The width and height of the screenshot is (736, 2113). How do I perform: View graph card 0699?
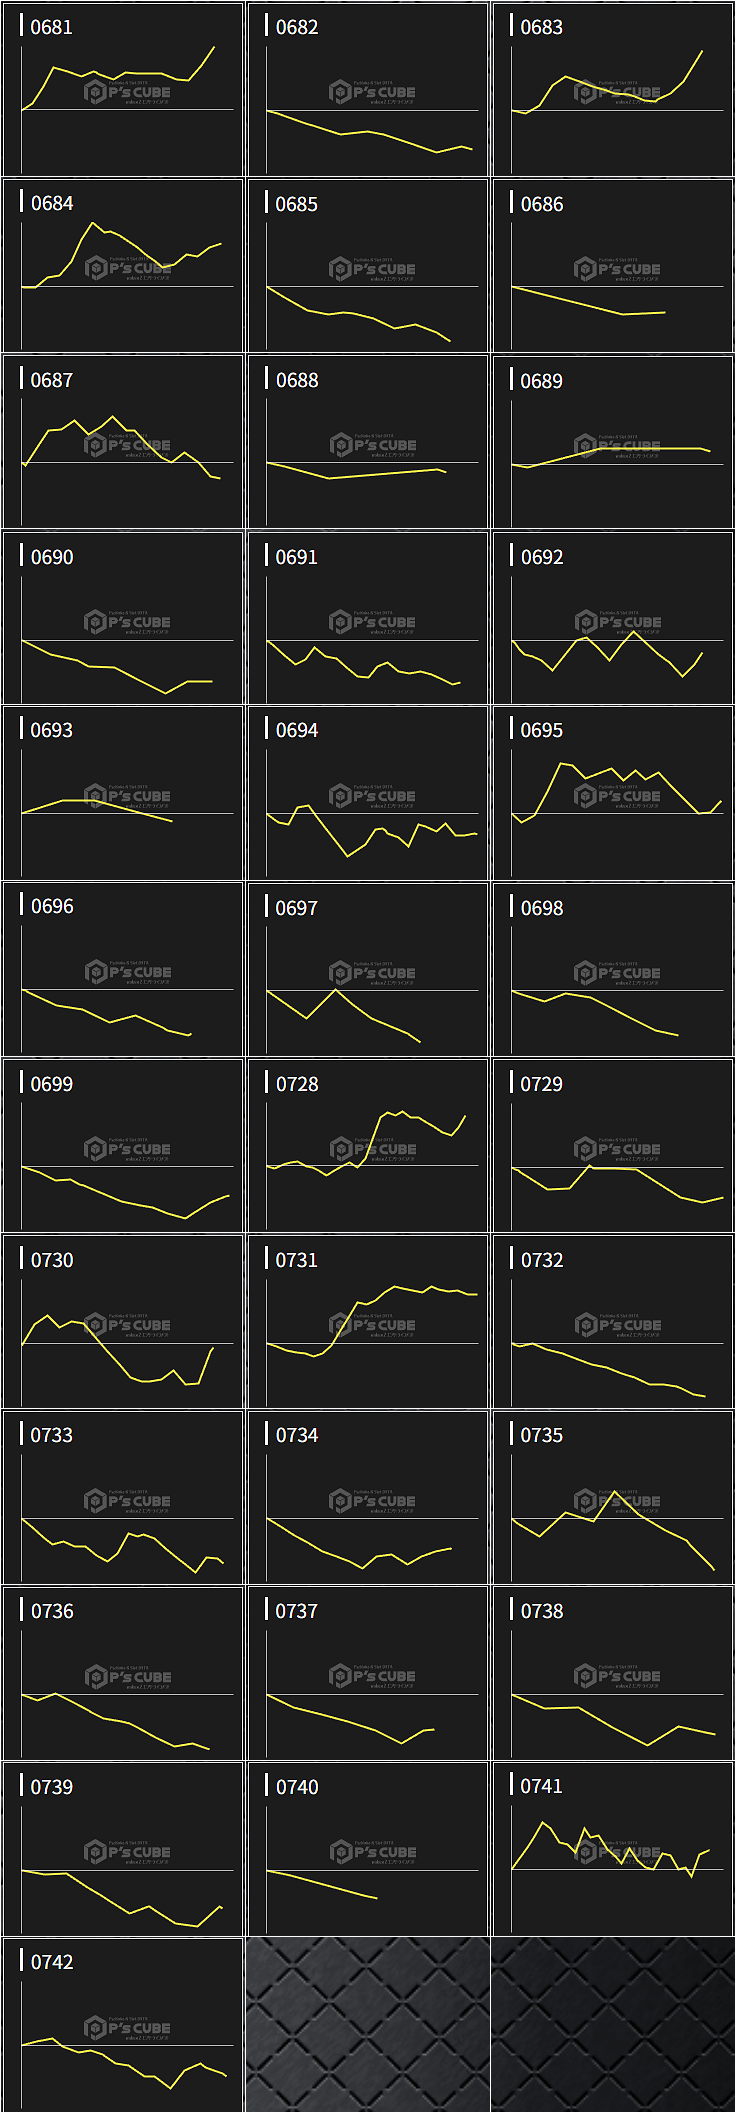tap(123, 1146)
